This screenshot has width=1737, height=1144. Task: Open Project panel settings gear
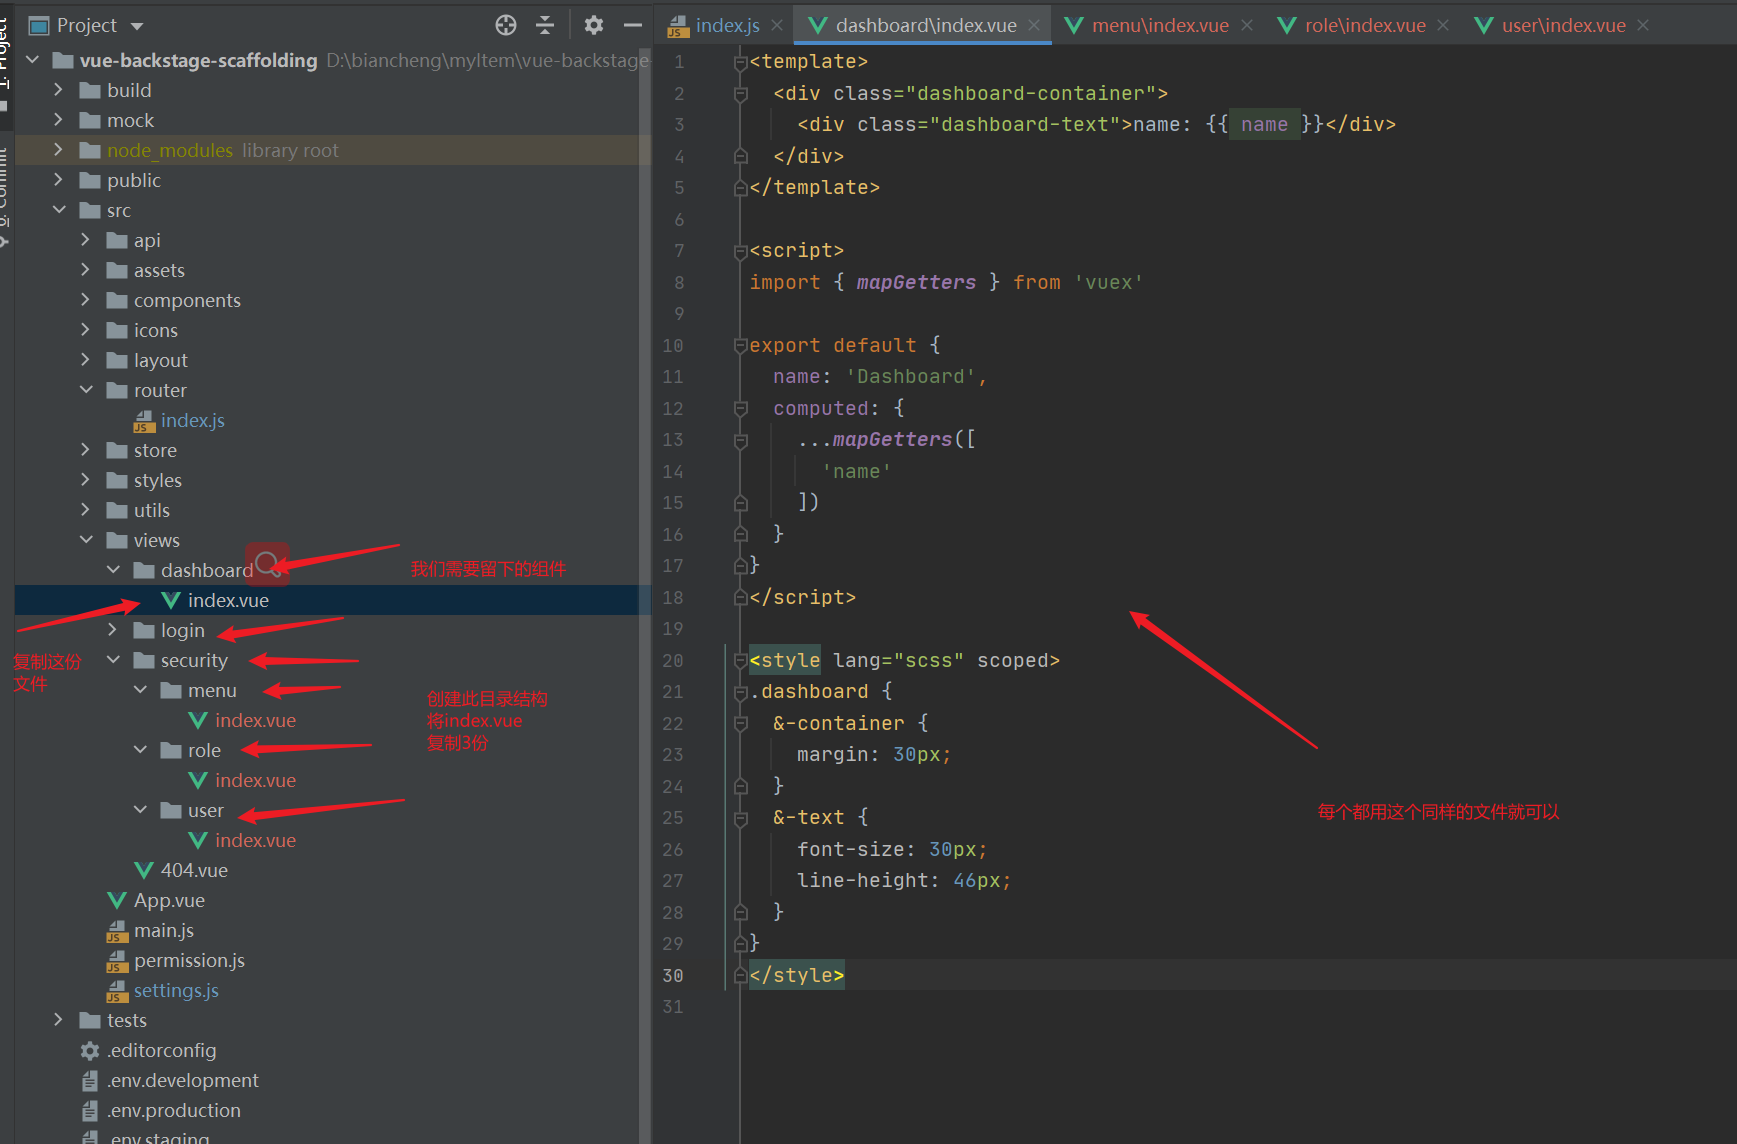coord(594,25)
